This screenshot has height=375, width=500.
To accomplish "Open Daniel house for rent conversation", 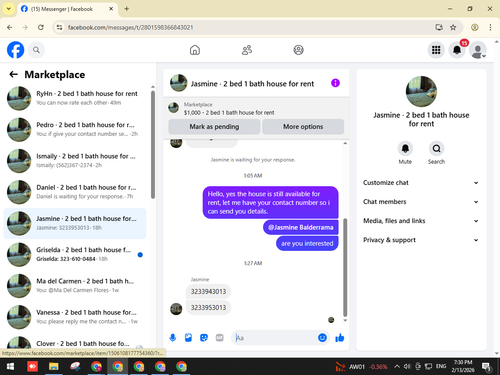I will click(75, 192).
